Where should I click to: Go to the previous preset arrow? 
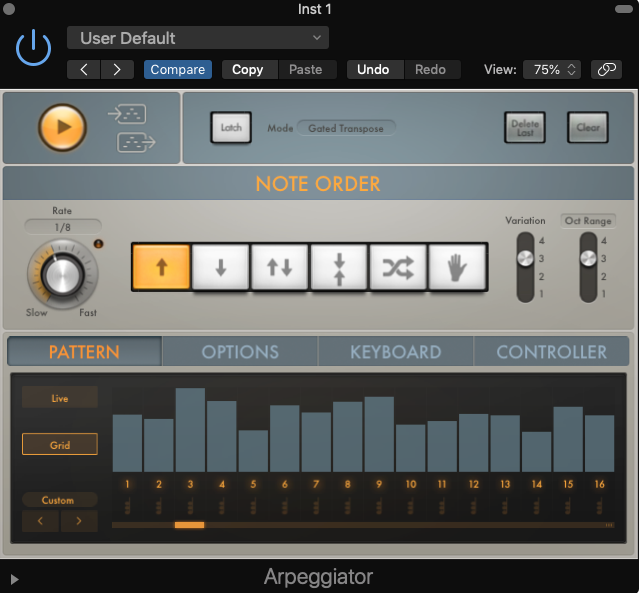[84, 70]
